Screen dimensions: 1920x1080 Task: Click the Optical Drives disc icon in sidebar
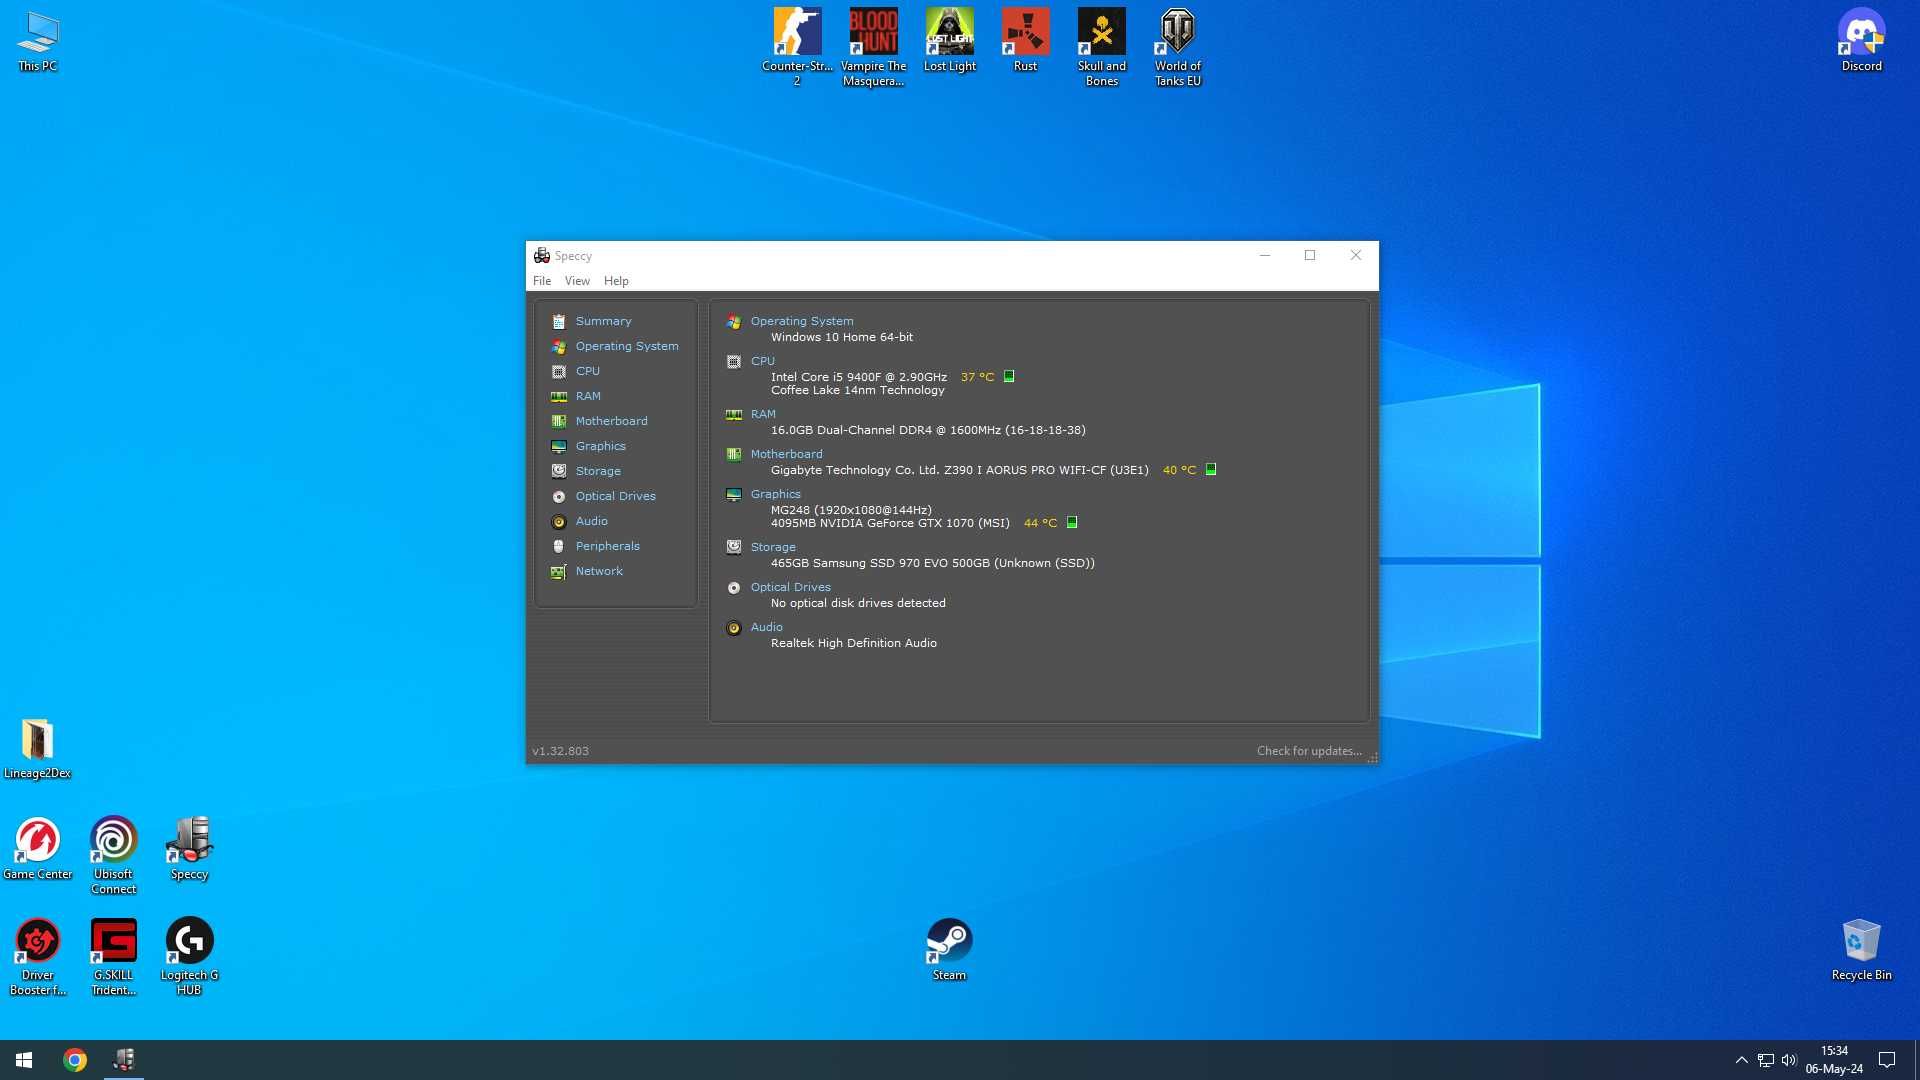tap(559, 496)
